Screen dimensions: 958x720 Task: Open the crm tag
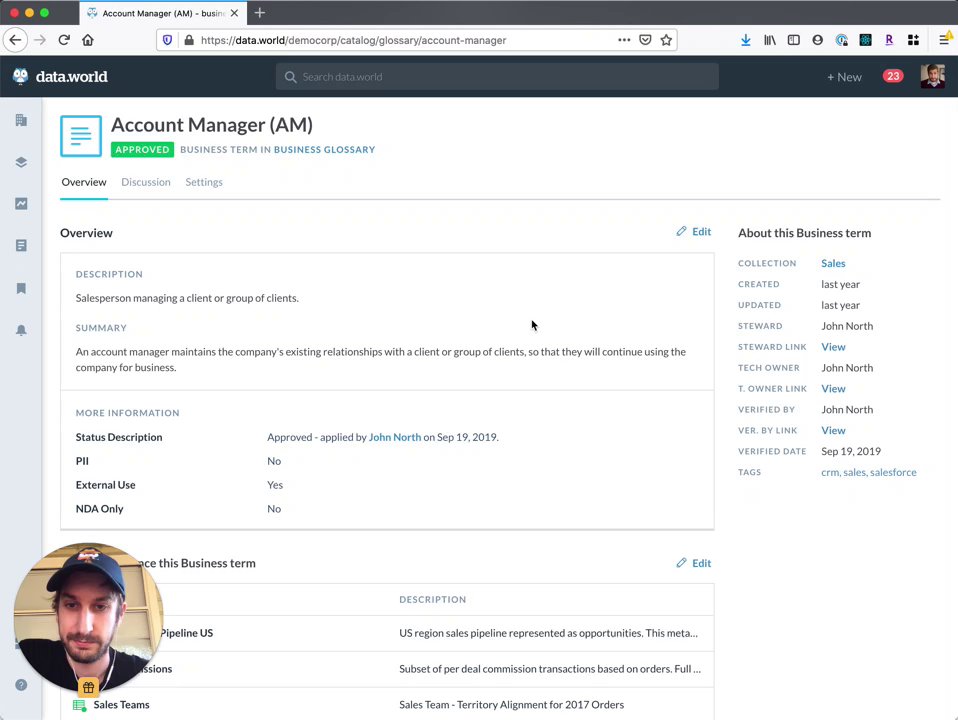click(x=830, y=472)
